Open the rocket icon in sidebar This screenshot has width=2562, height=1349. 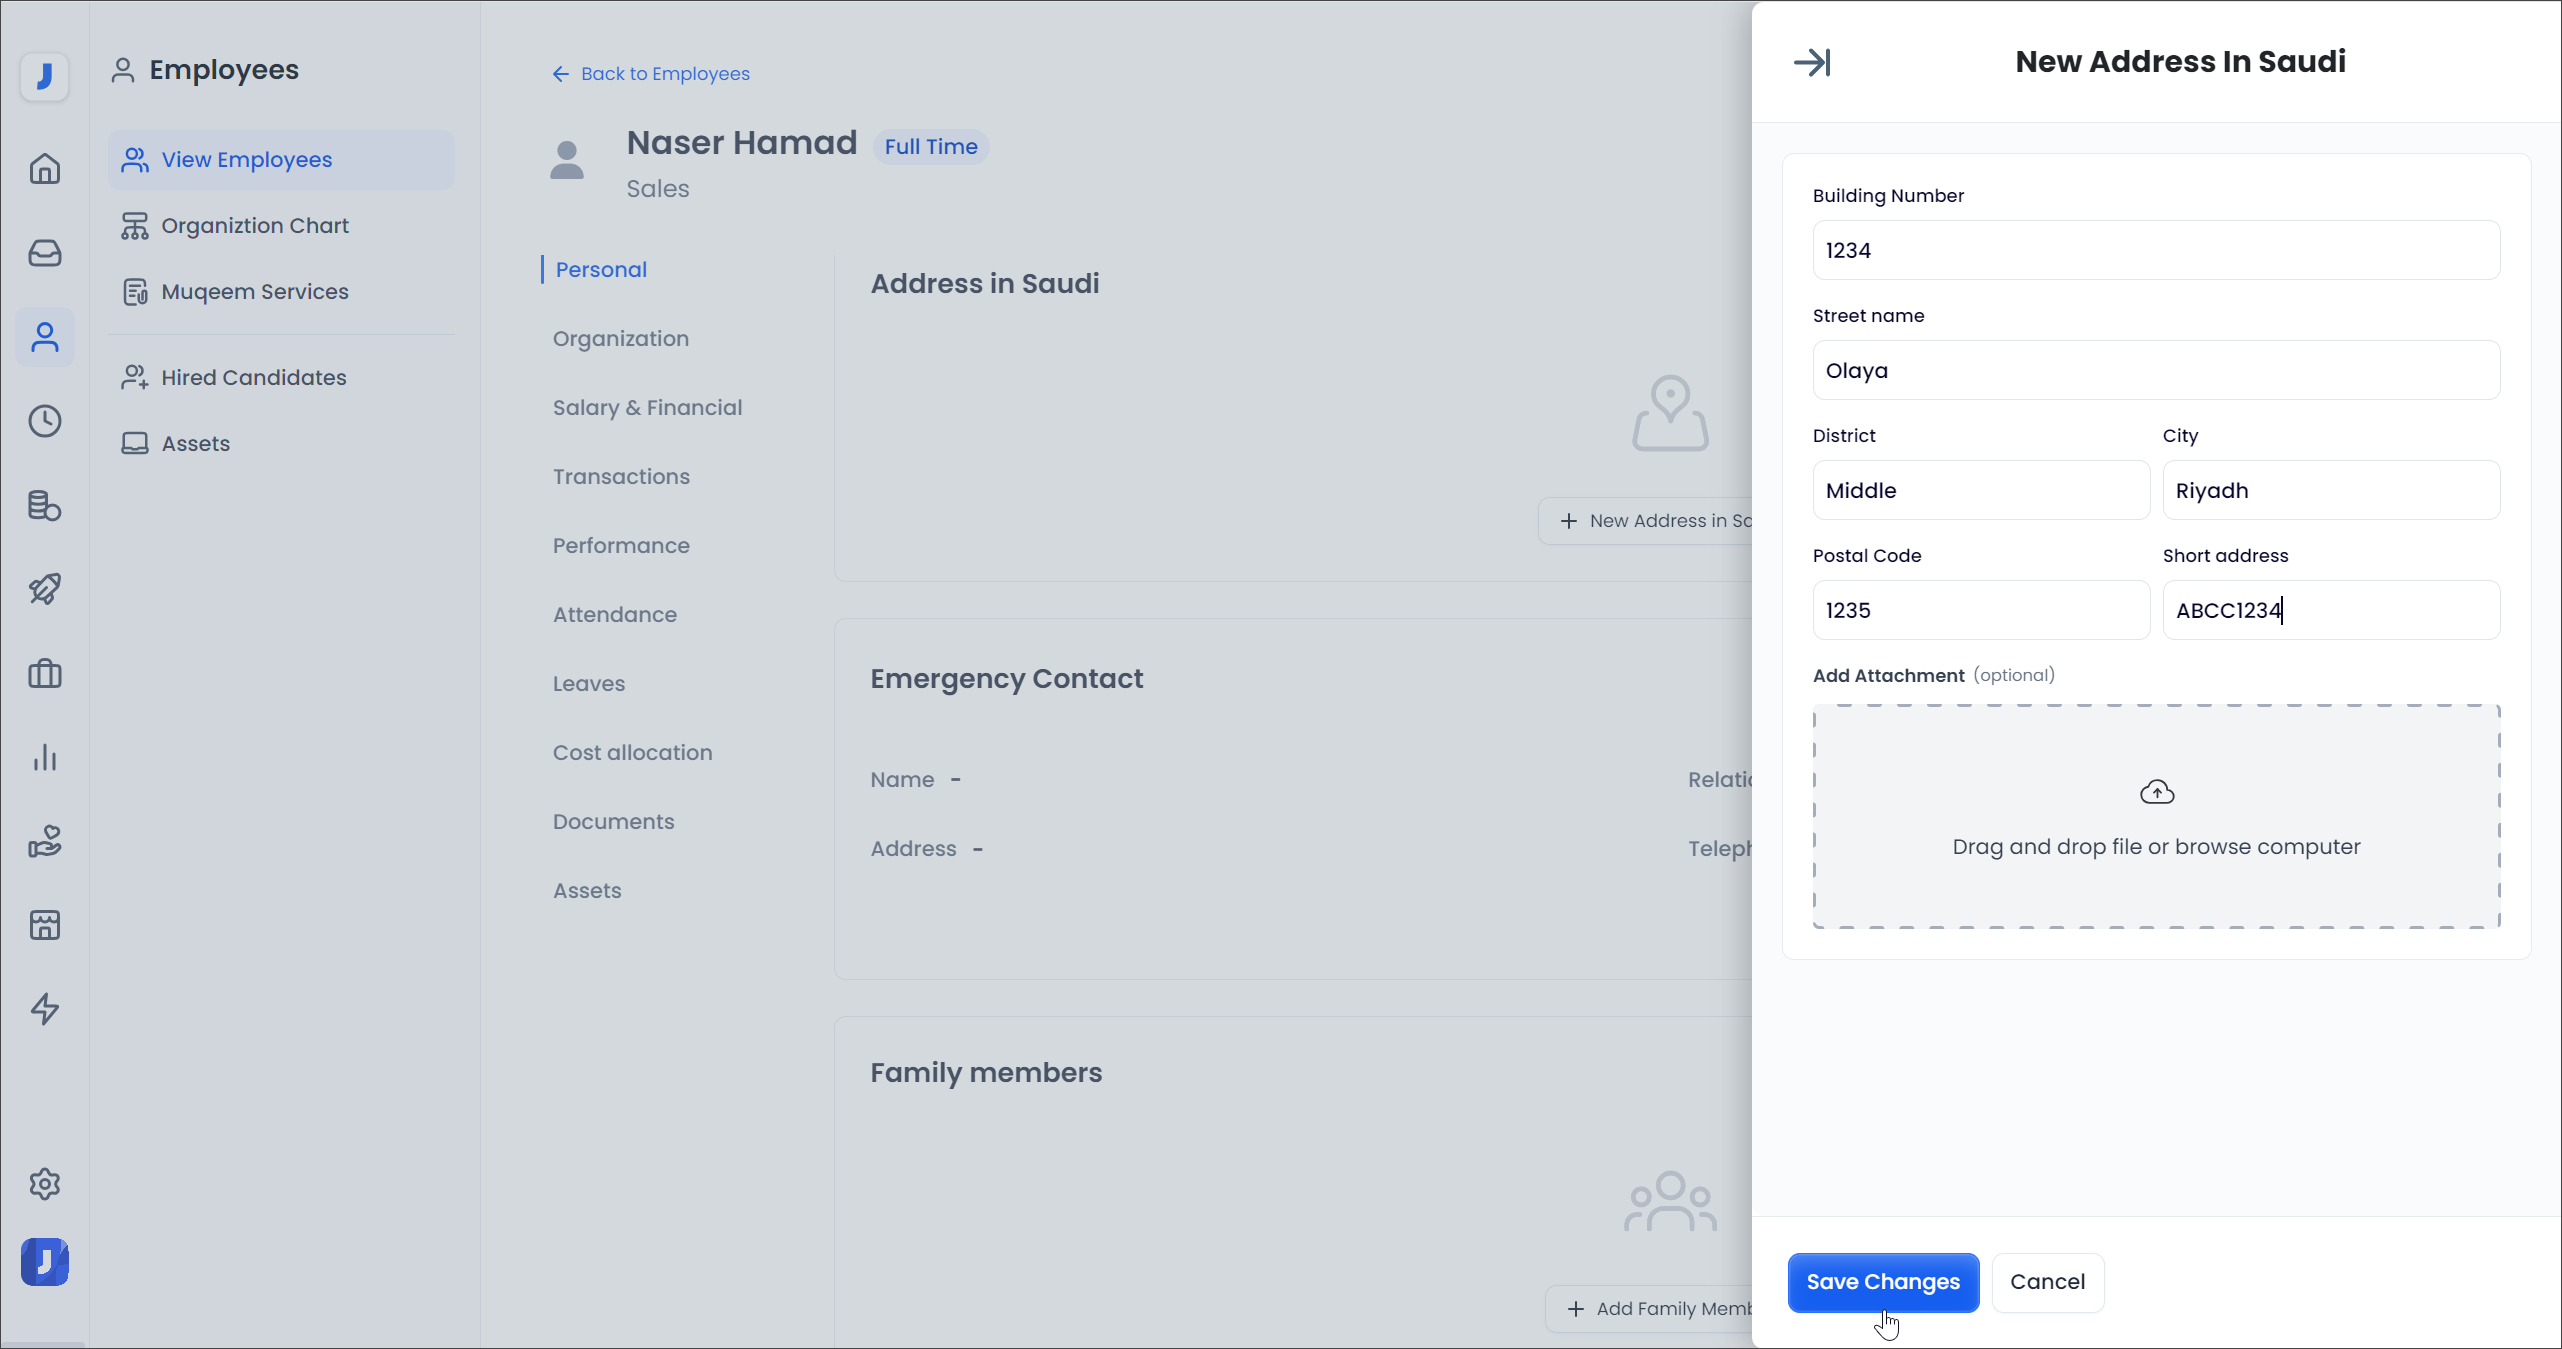point(45,589)
